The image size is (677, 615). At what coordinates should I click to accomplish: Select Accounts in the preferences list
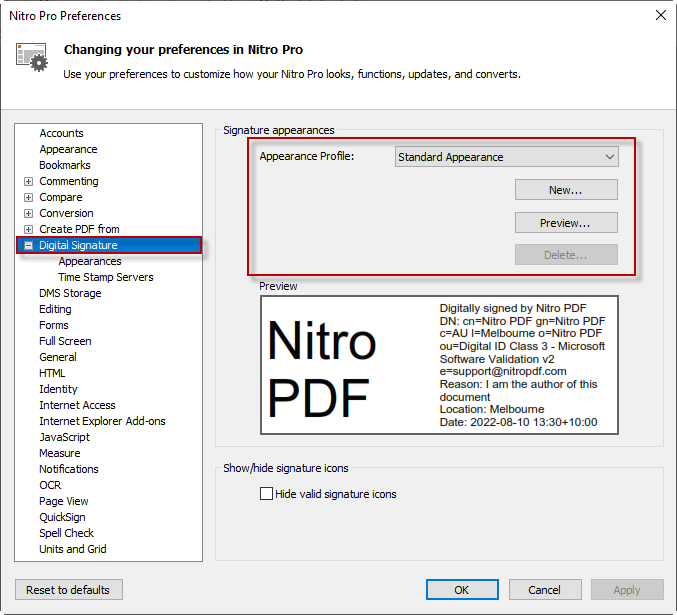click(x=61, y=133)
